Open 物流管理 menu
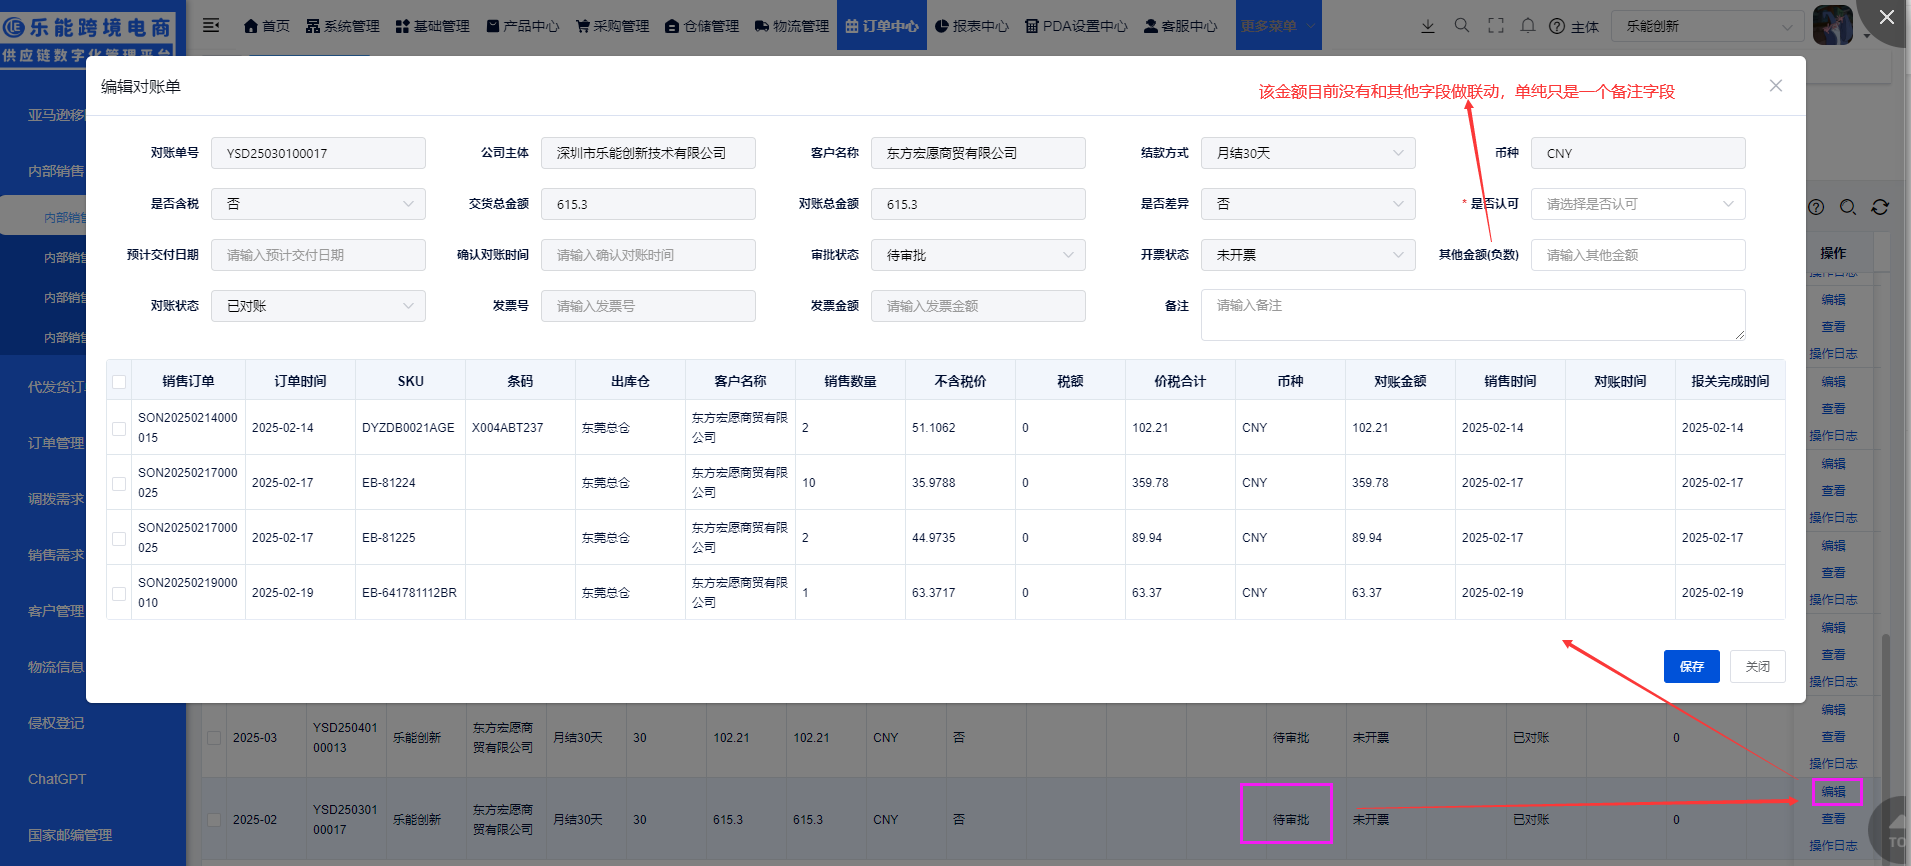1911x866 pixels. (793, 26)
